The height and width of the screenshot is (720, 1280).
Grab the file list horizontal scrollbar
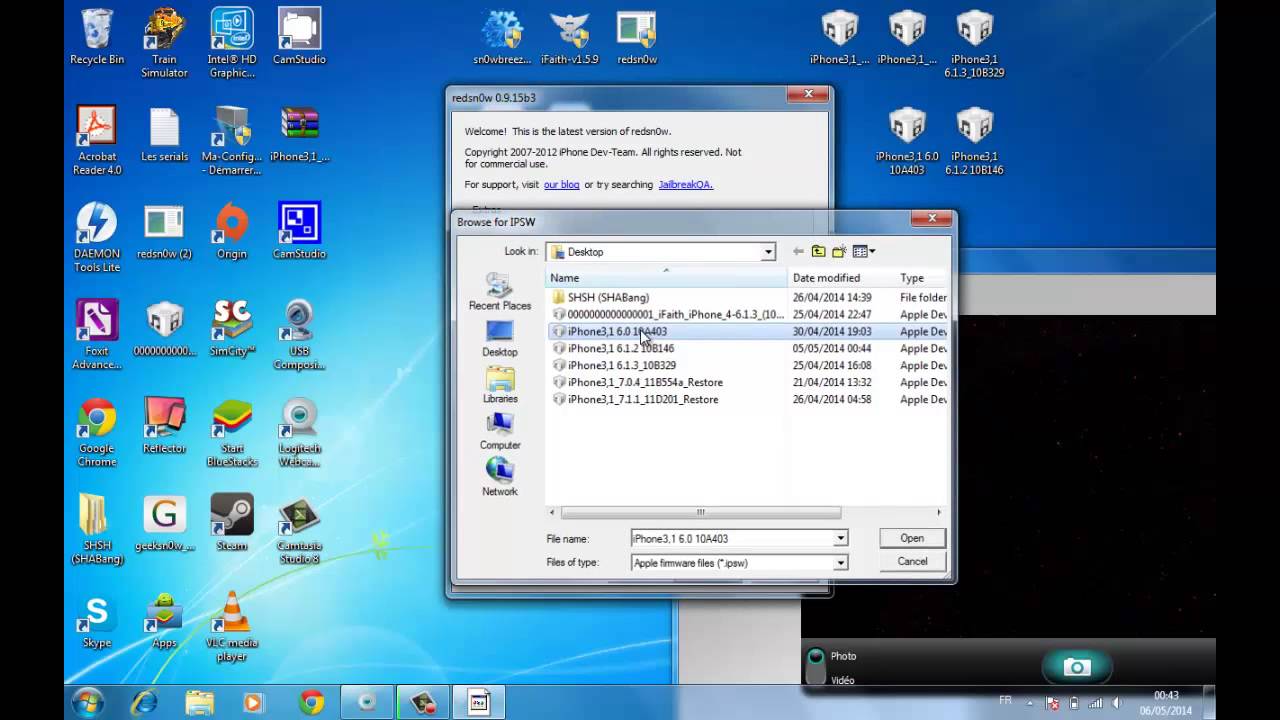pos(700,512)
